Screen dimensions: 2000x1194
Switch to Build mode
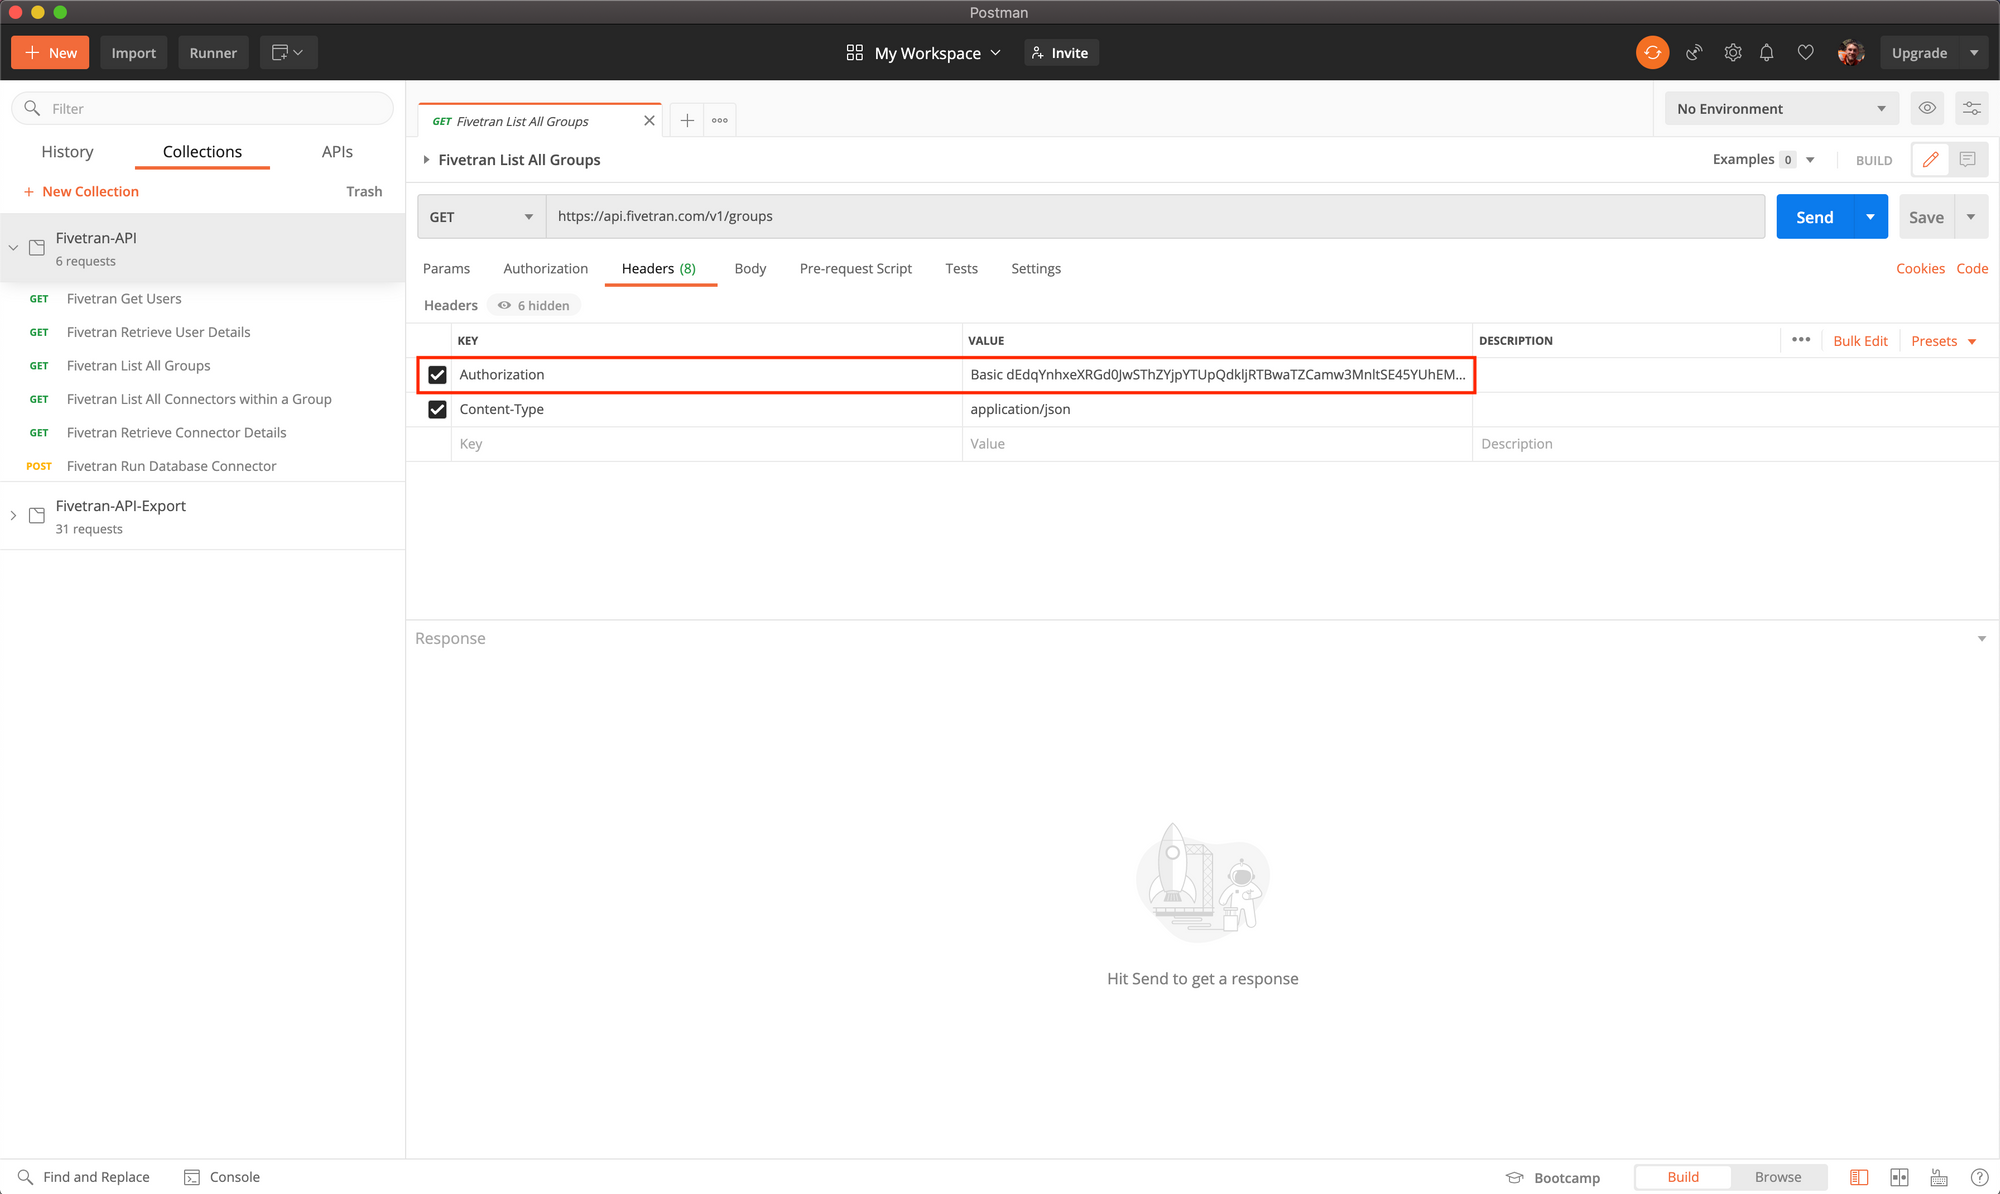pos(1683,1177)
